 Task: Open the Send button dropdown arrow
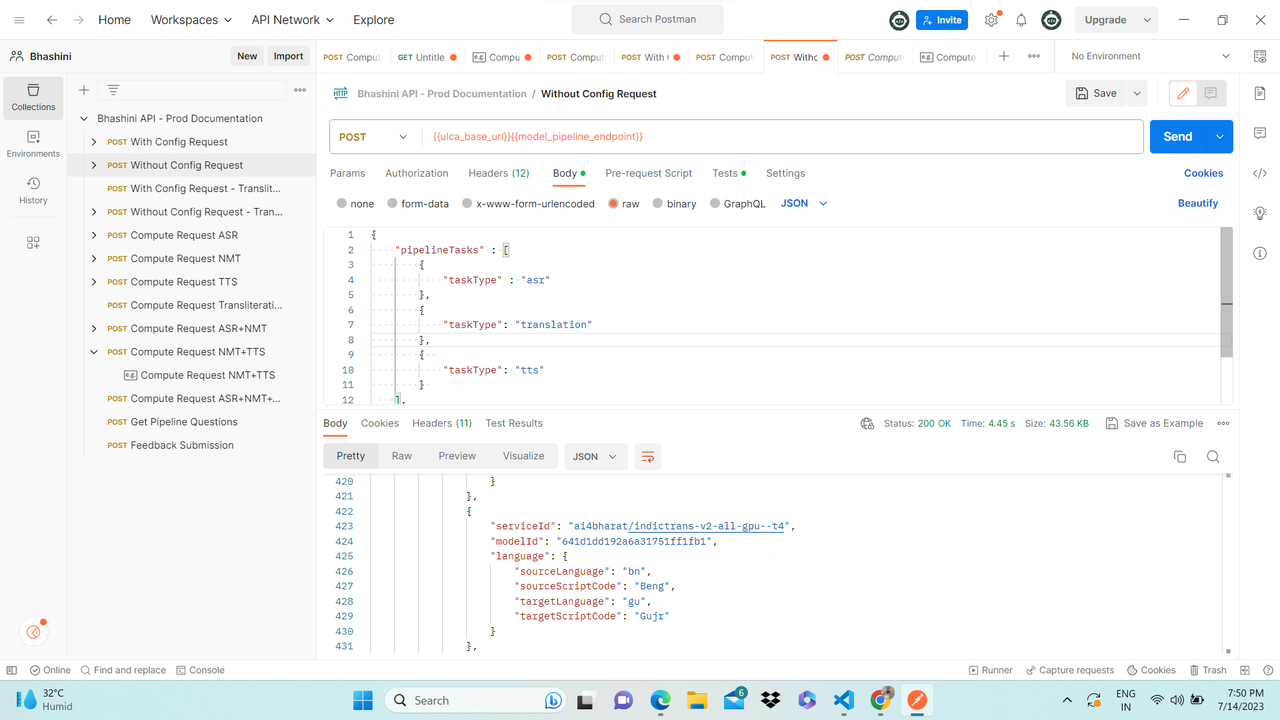click(x=1220, y=137)
